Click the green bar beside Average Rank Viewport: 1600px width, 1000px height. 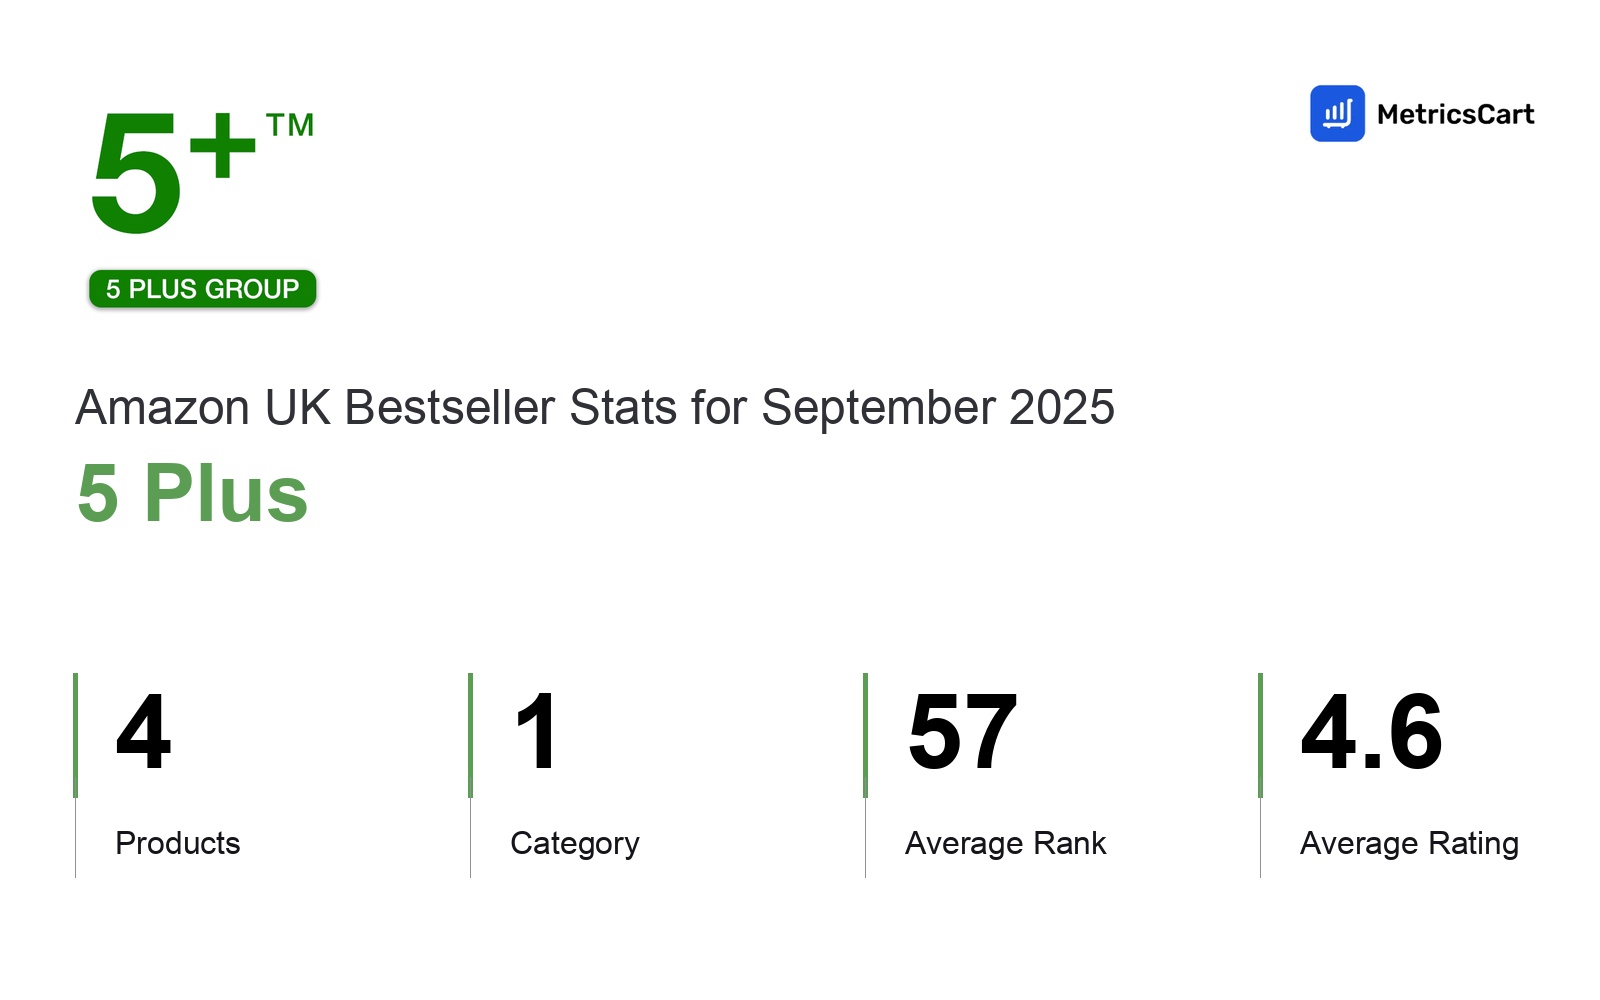866,735
